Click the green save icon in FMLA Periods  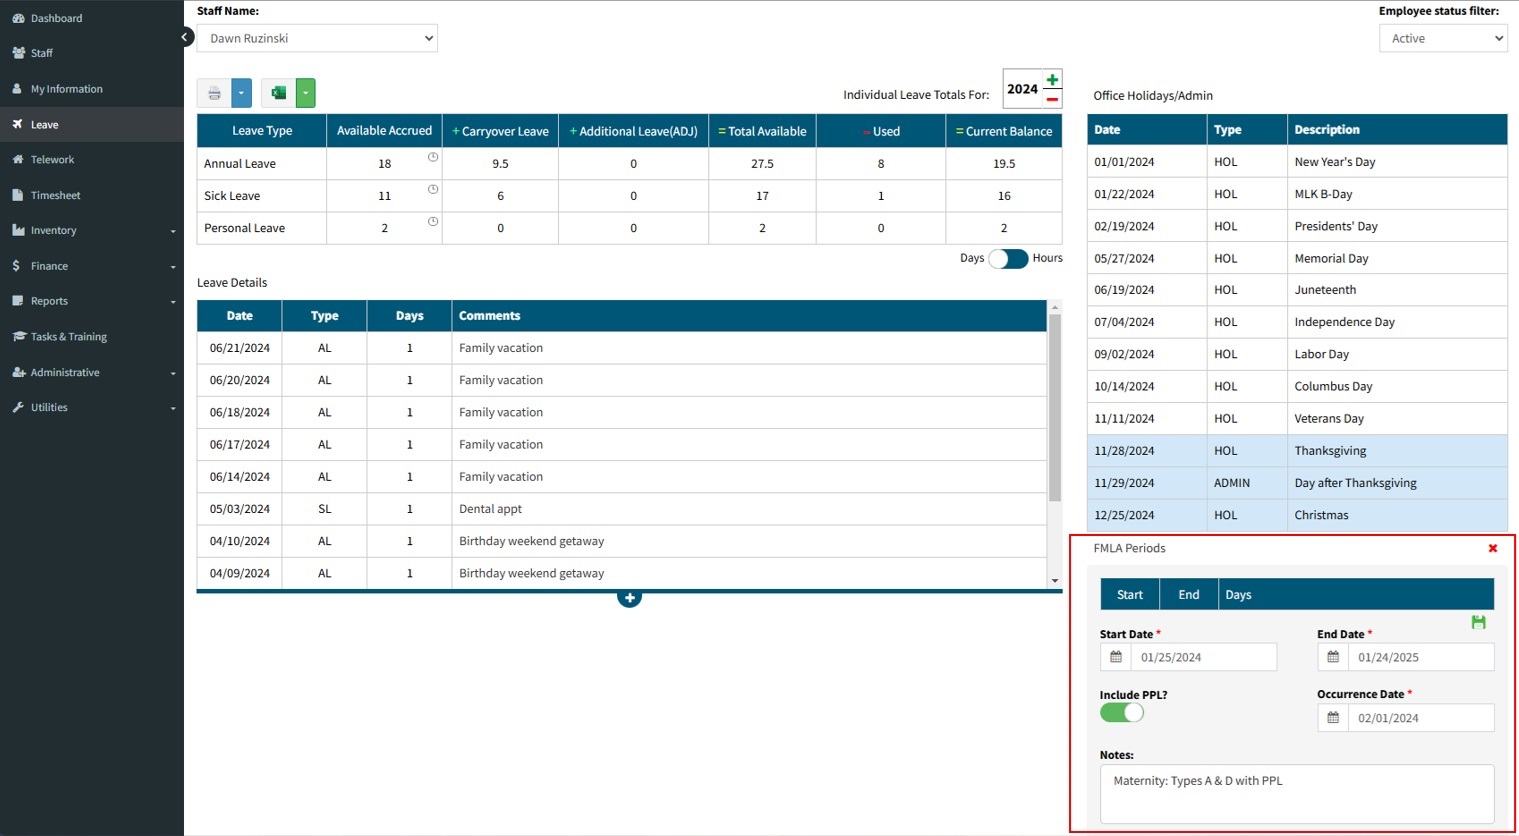pyautogui.click(x=1478, y=622)
